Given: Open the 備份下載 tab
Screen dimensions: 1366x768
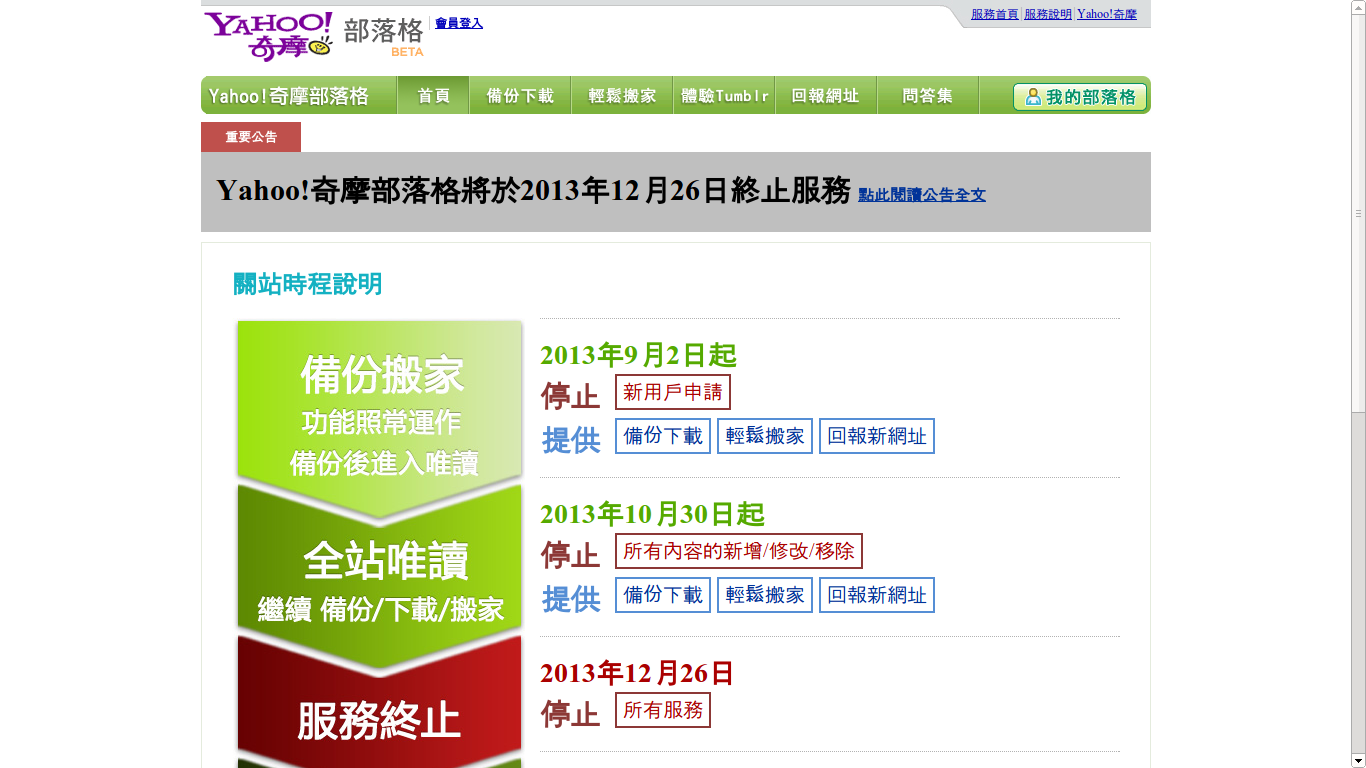Looking at the screenshot, I should coord(520,96).
